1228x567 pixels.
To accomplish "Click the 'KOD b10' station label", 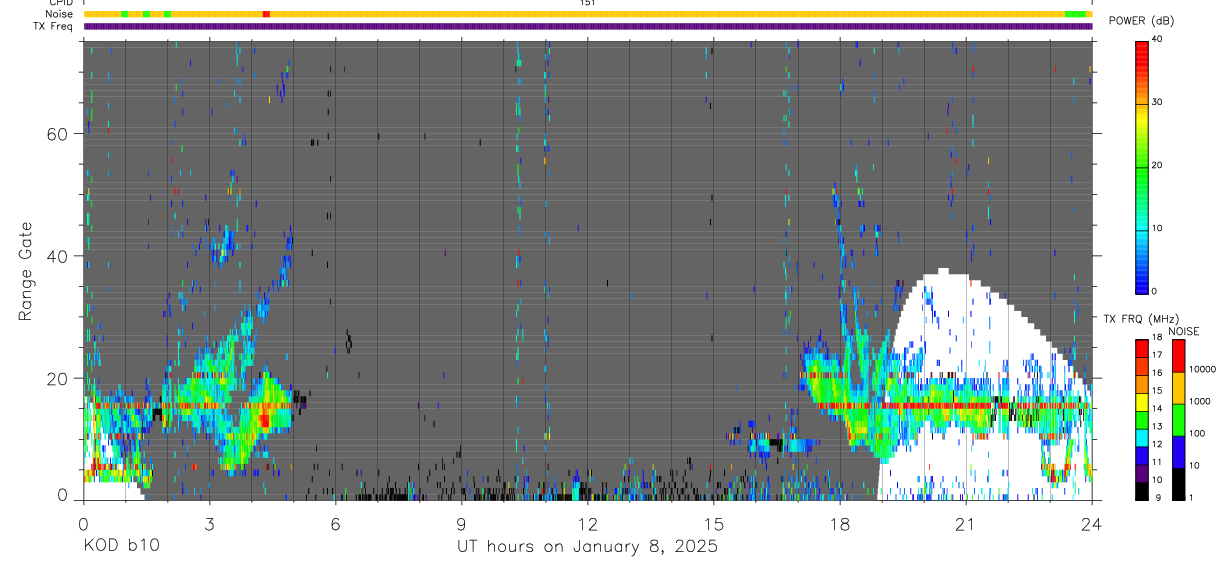I will tap(121, 547).
